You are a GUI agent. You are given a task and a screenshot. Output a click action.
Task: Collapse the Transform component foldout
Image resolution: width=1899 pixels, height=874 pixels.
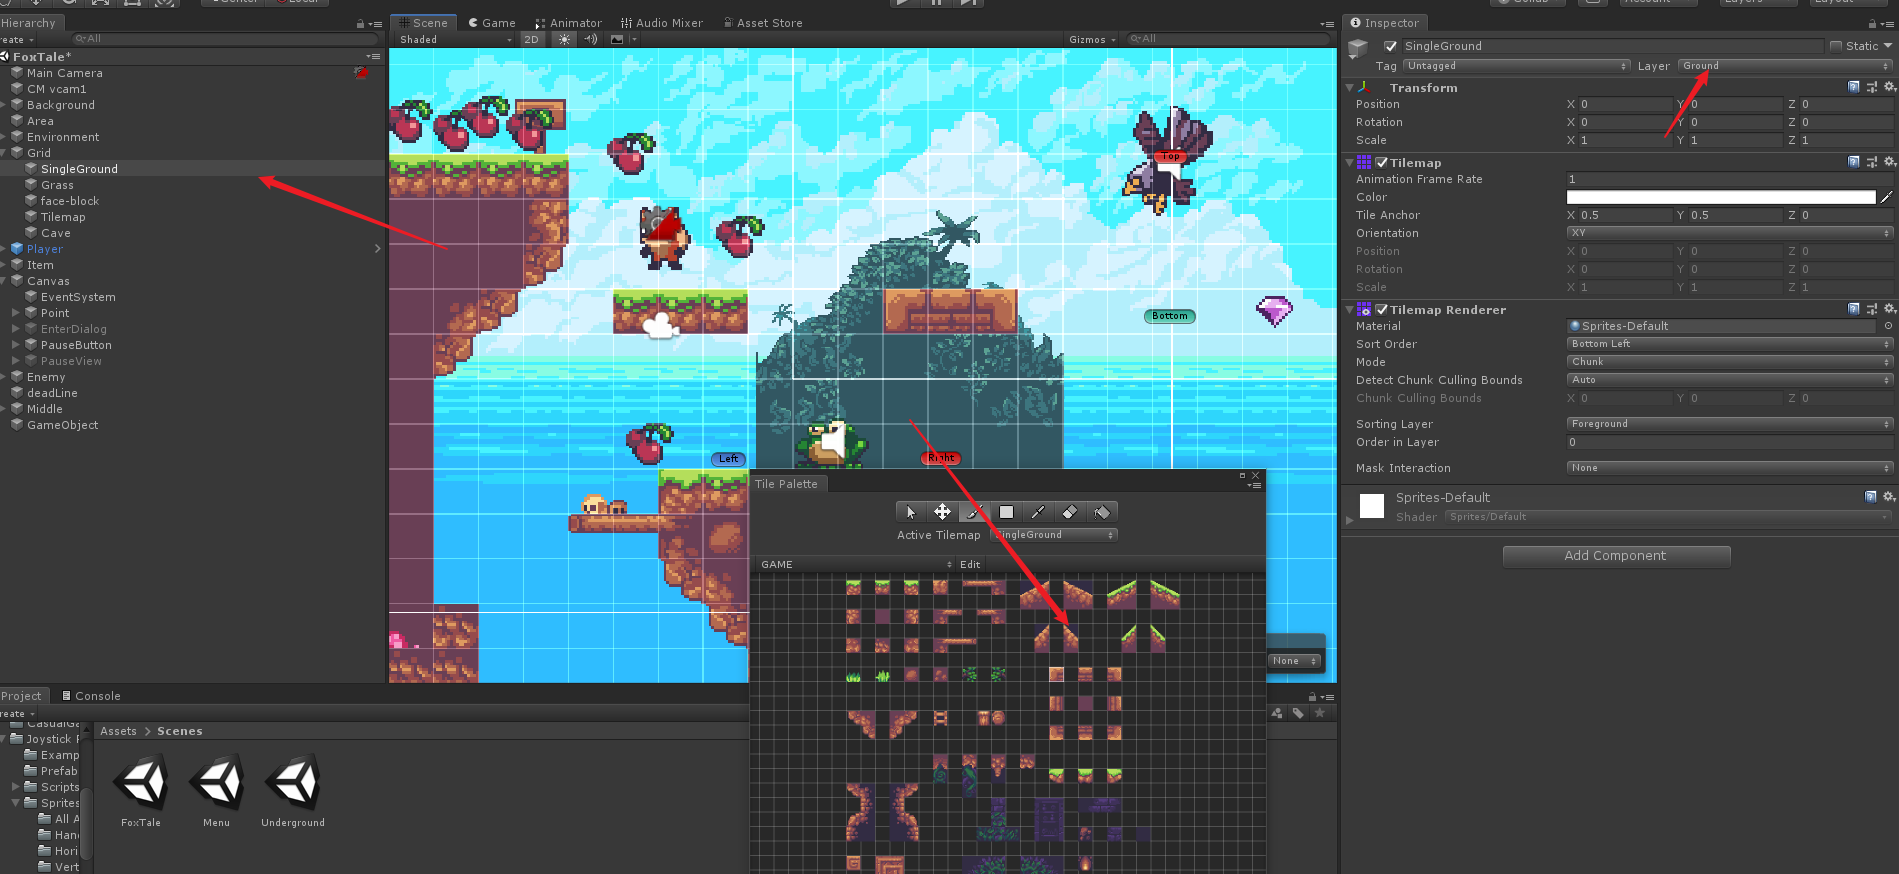click(x=1349, y=88)
